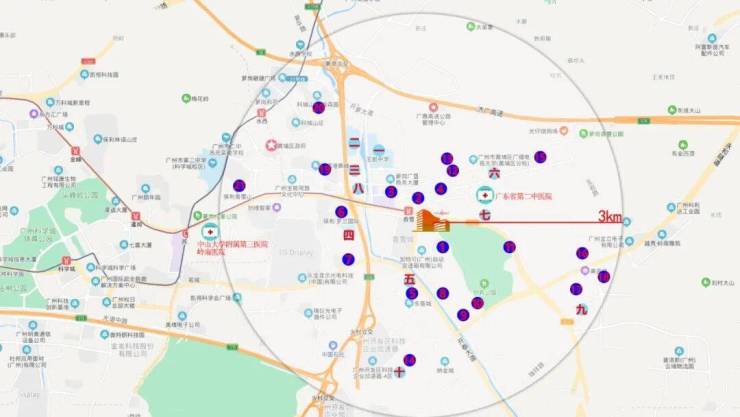Click the purple marker numbered 6

[341, 211]
